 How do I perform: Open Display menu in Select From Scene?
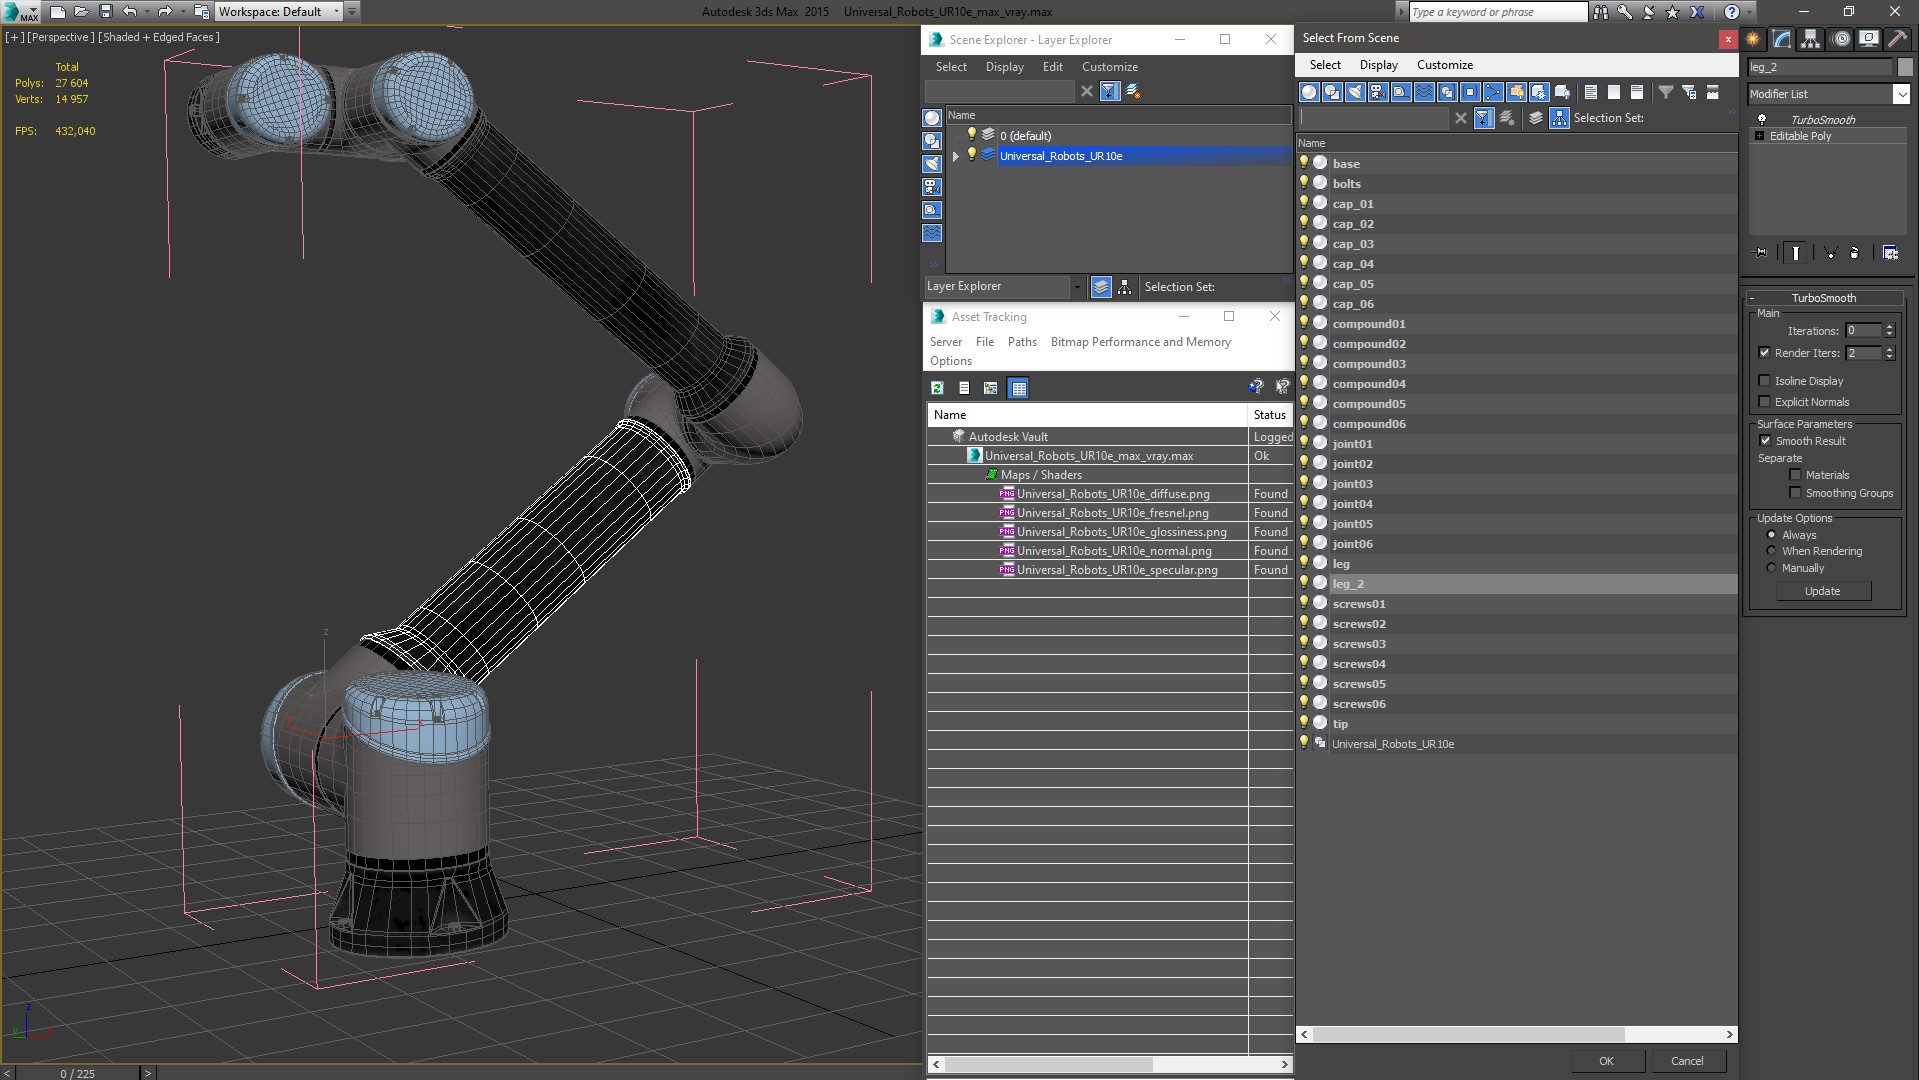tap(1378, 65)
